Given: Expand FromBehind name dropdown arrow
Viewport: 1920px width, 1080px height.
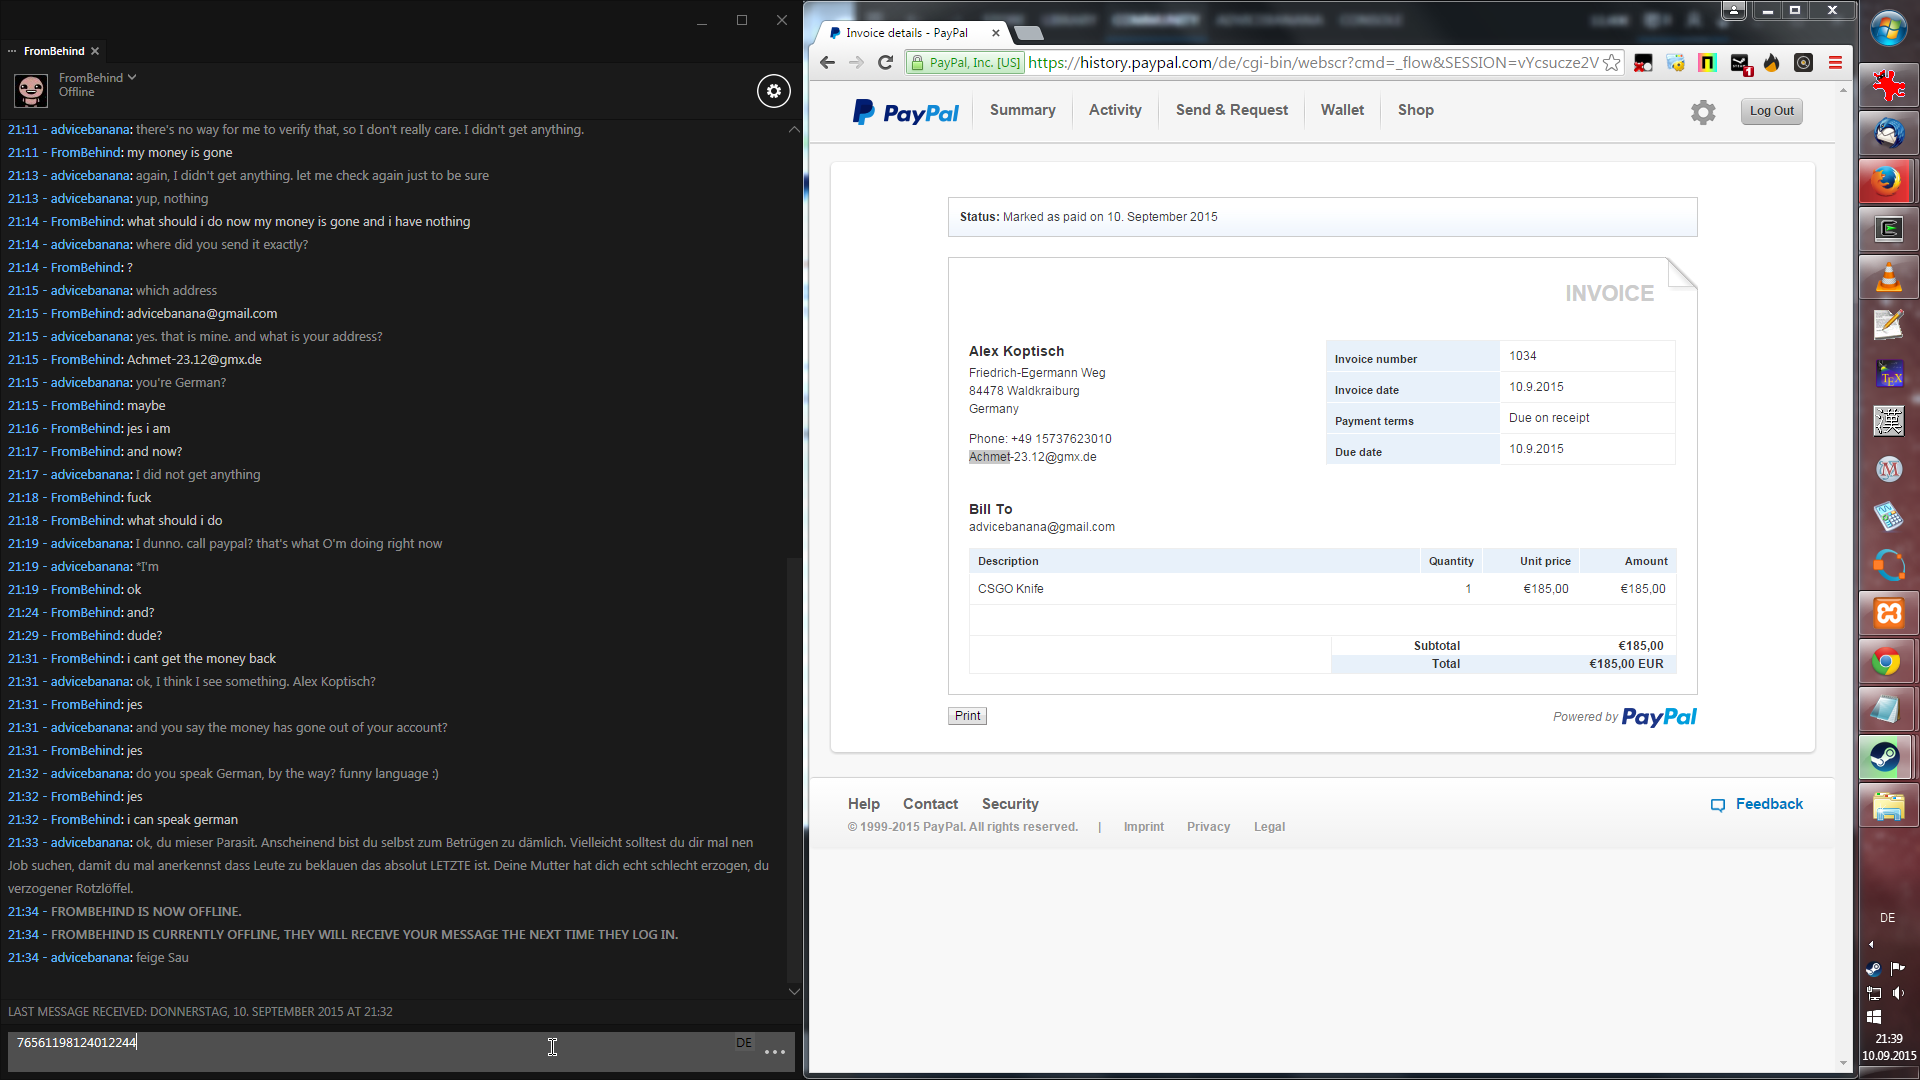Looking at the screenshot, I should tap(132, 77).
